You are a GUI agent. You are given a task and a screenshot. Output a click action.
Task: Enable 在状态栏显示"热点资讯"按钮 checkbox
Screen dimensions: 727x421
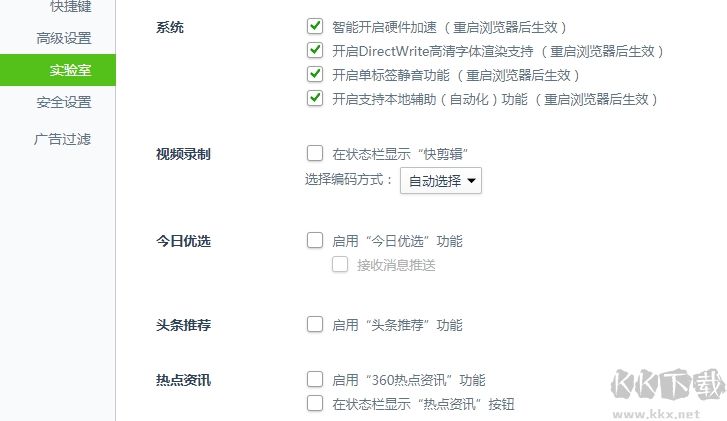[315, 403]
